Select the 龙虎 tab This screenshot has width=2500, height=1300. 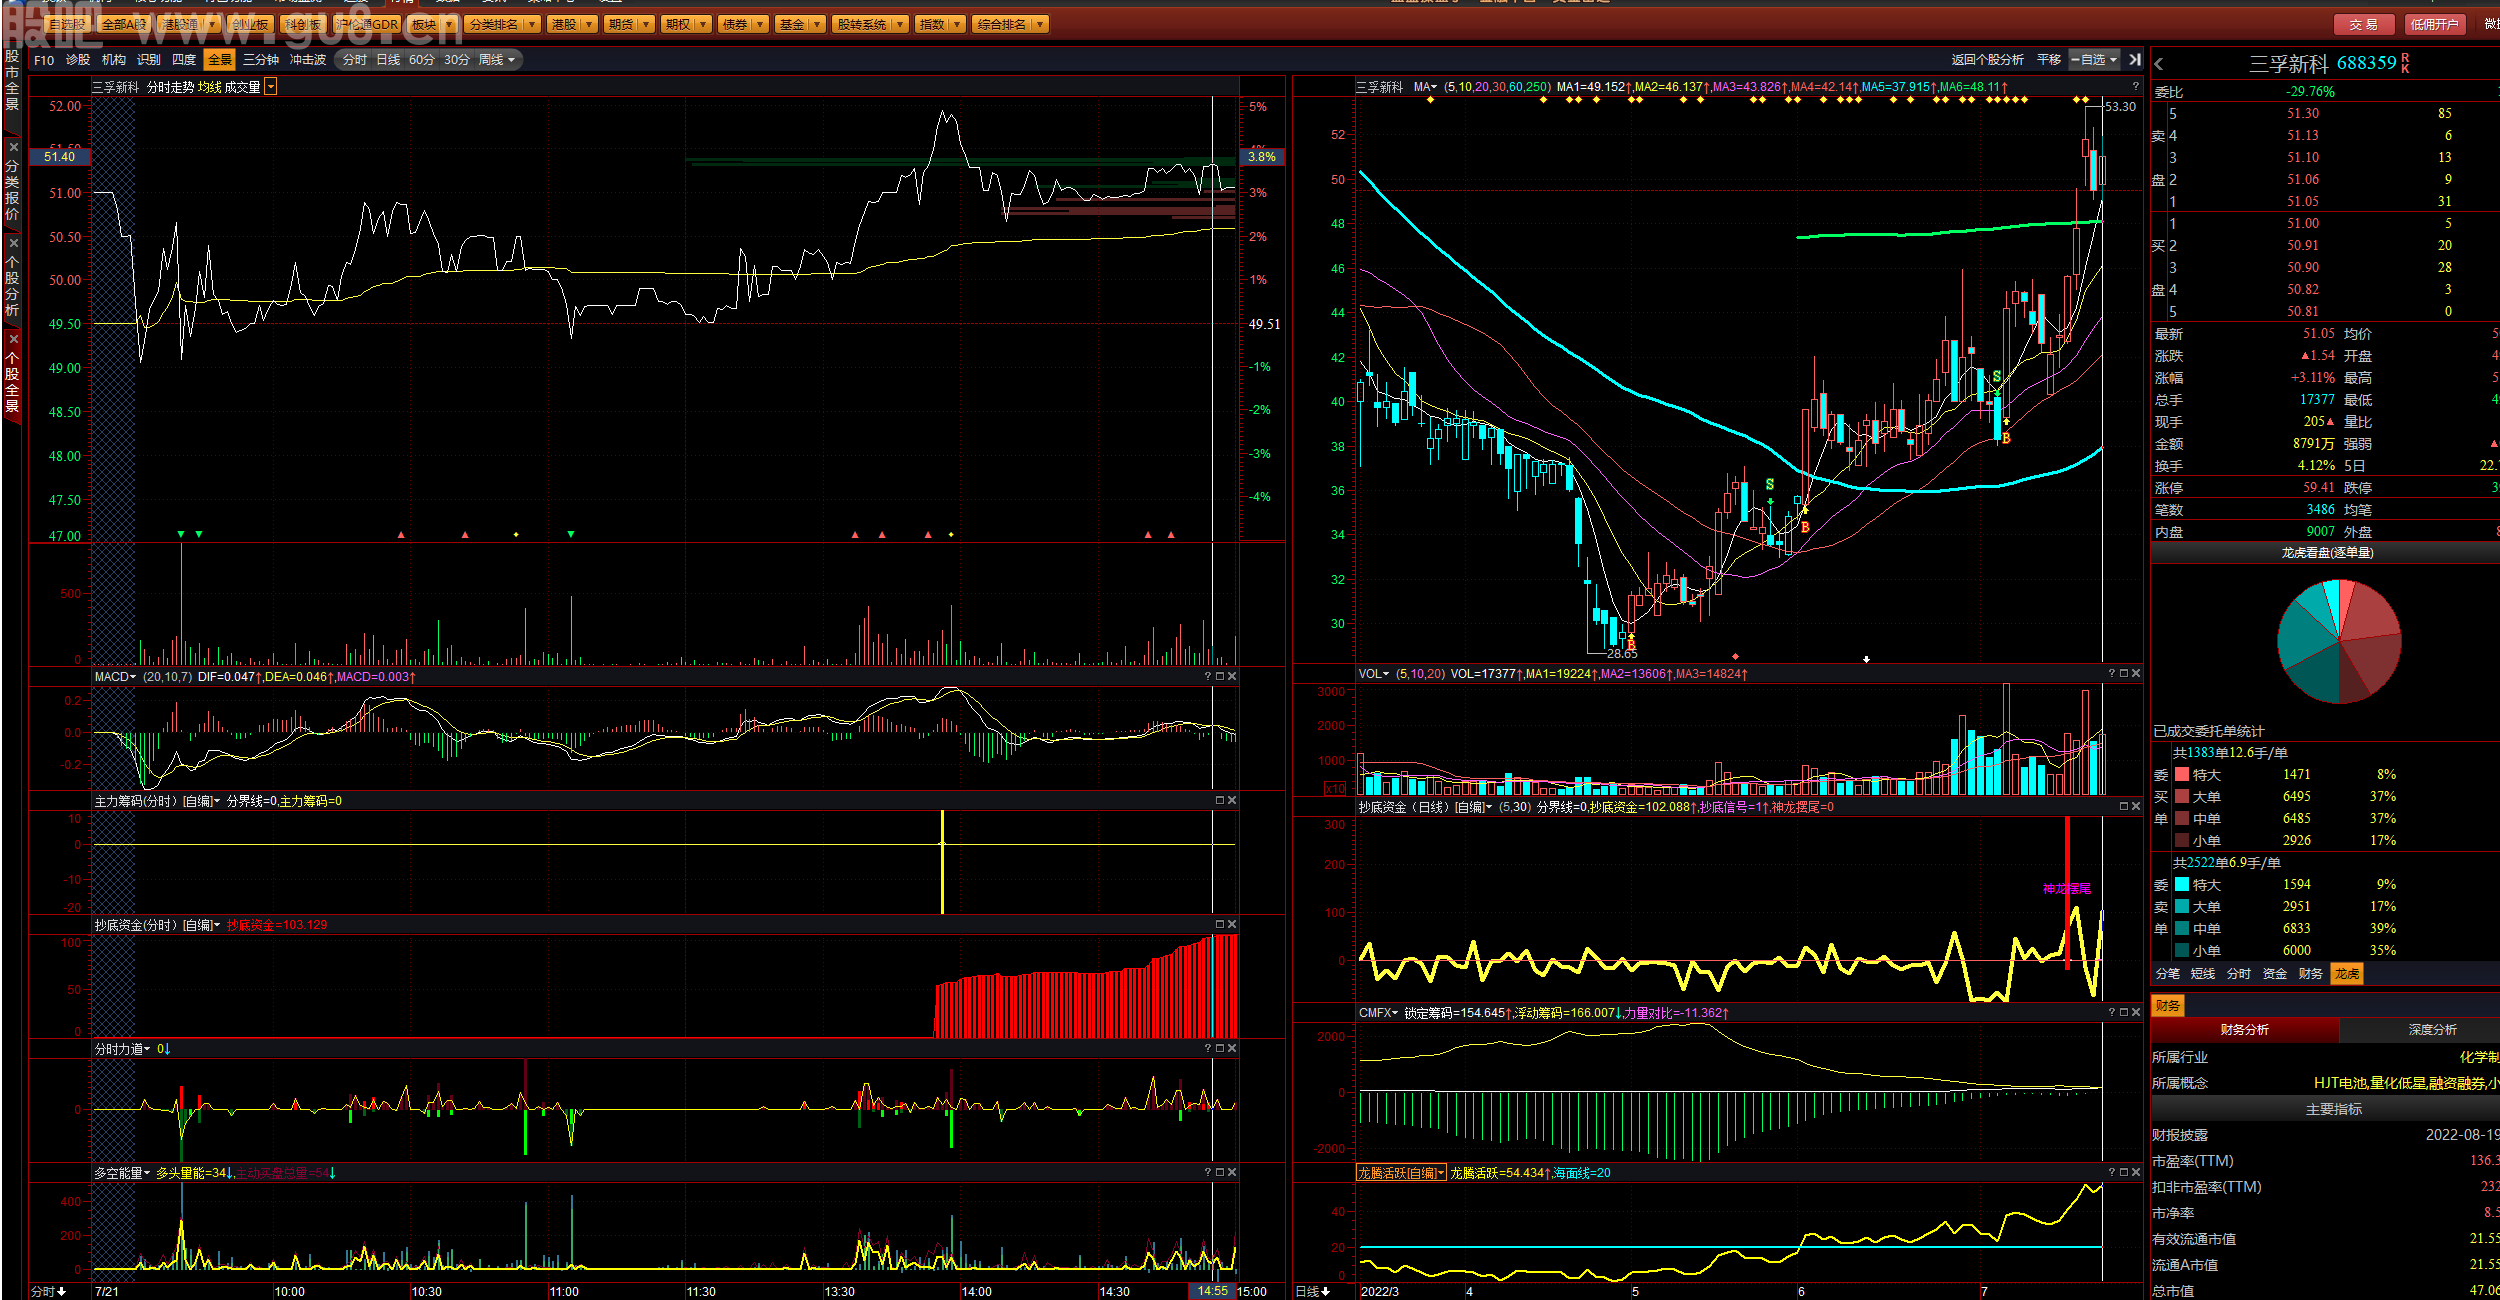click(x=2347, y=974)
